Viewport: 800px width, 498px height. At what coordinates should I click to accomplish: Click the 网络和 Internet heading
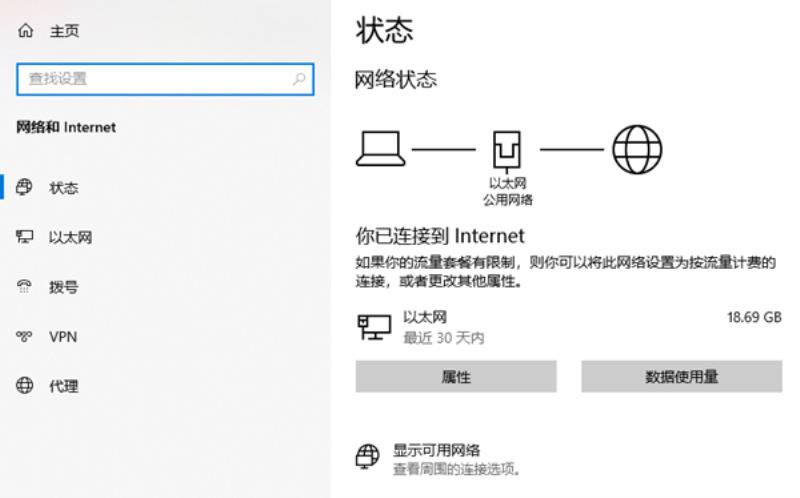(x=66, y=127)
